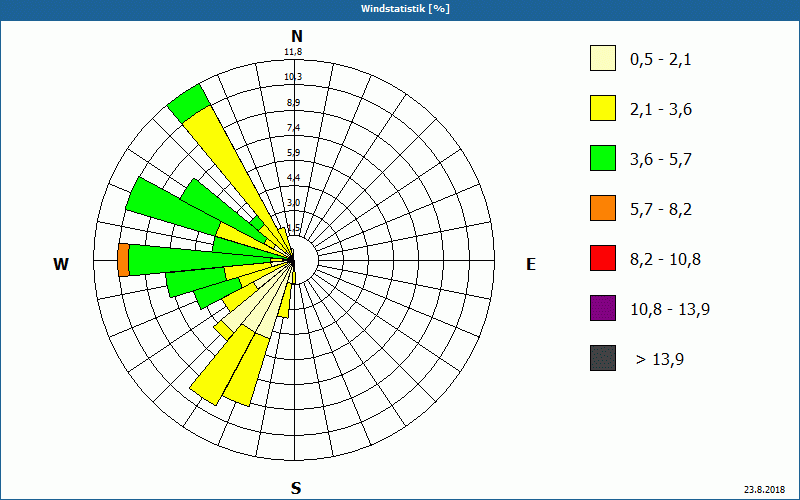This screenshot has width=800, height=500.
Task: Click the 4,4 radial scale value
Action: point(293,178)
